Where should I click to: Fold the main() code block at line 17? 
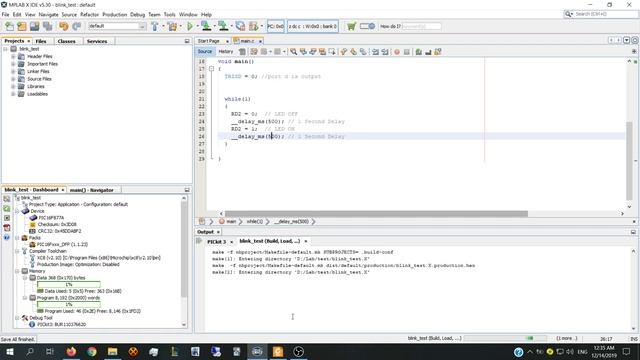(211, 69)
